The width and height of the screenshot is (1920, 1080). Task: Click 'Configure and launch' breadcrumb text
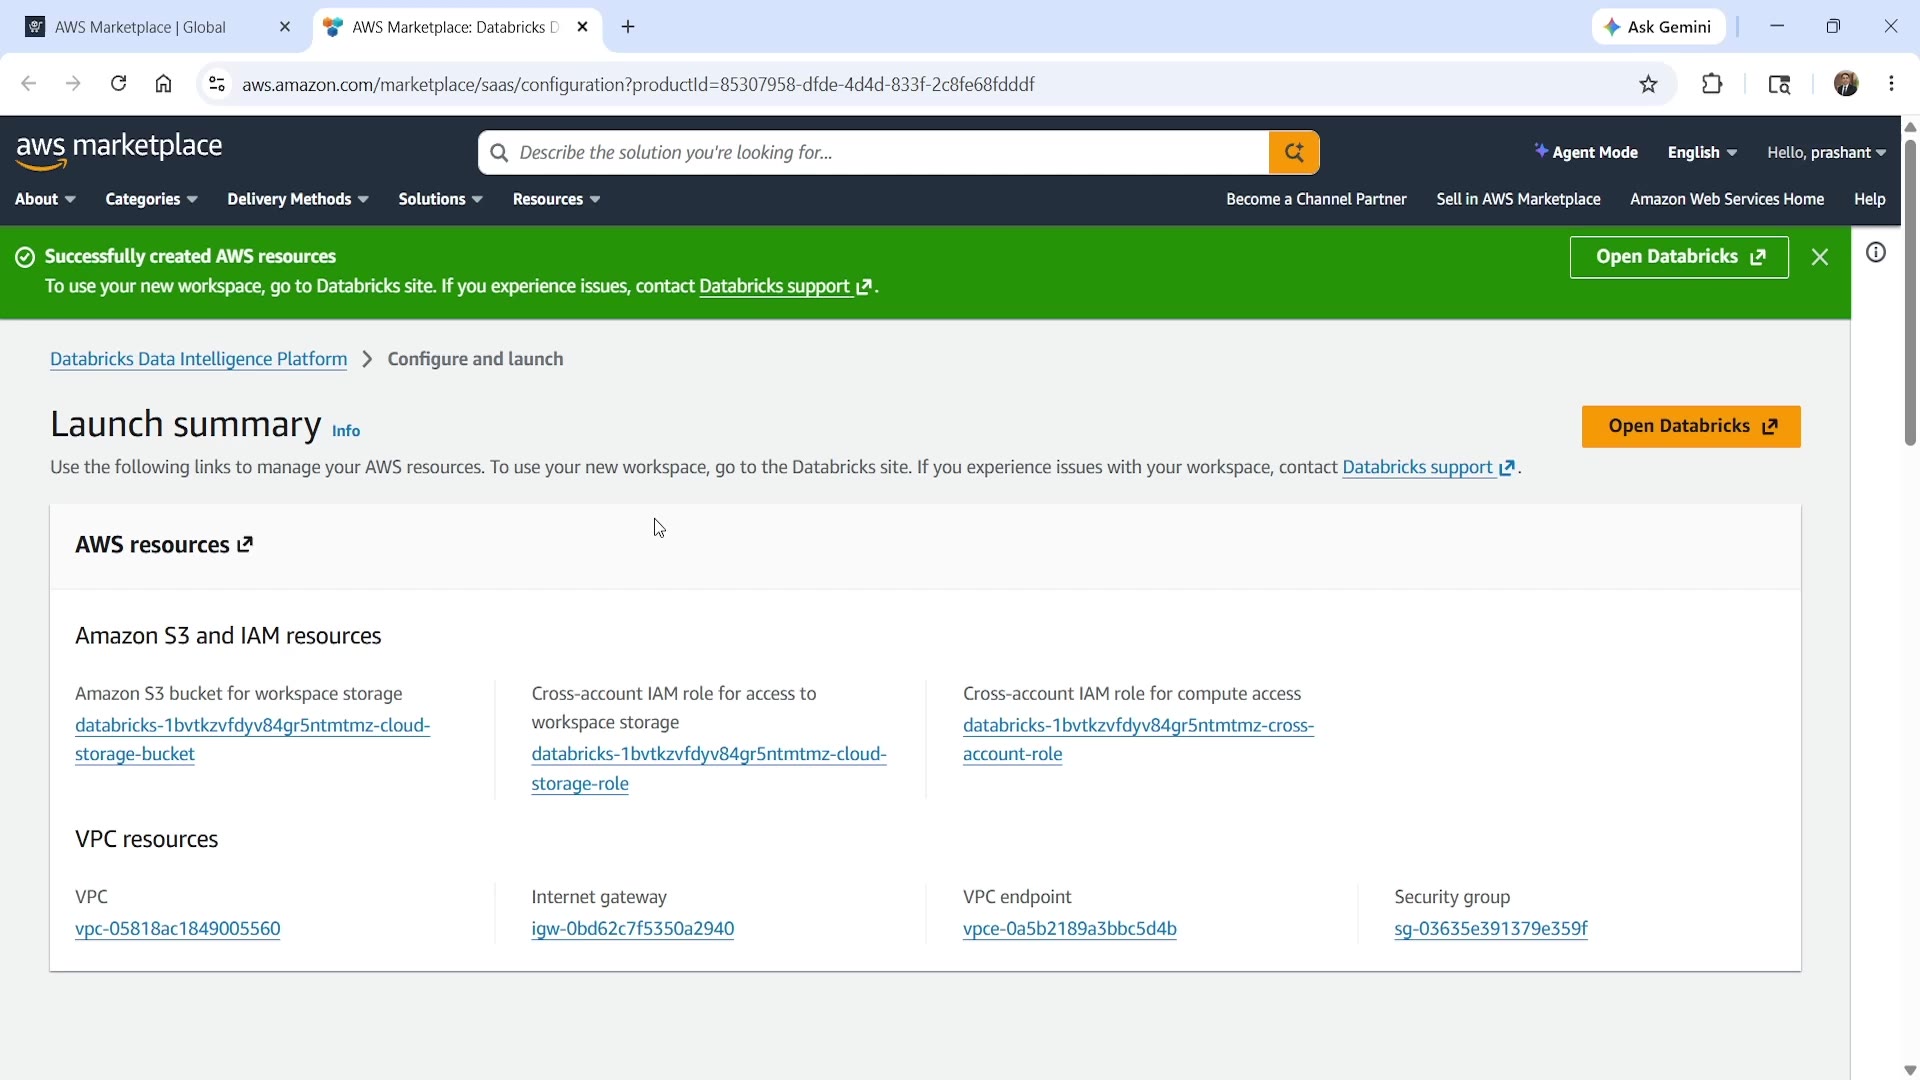coord(476,359)
